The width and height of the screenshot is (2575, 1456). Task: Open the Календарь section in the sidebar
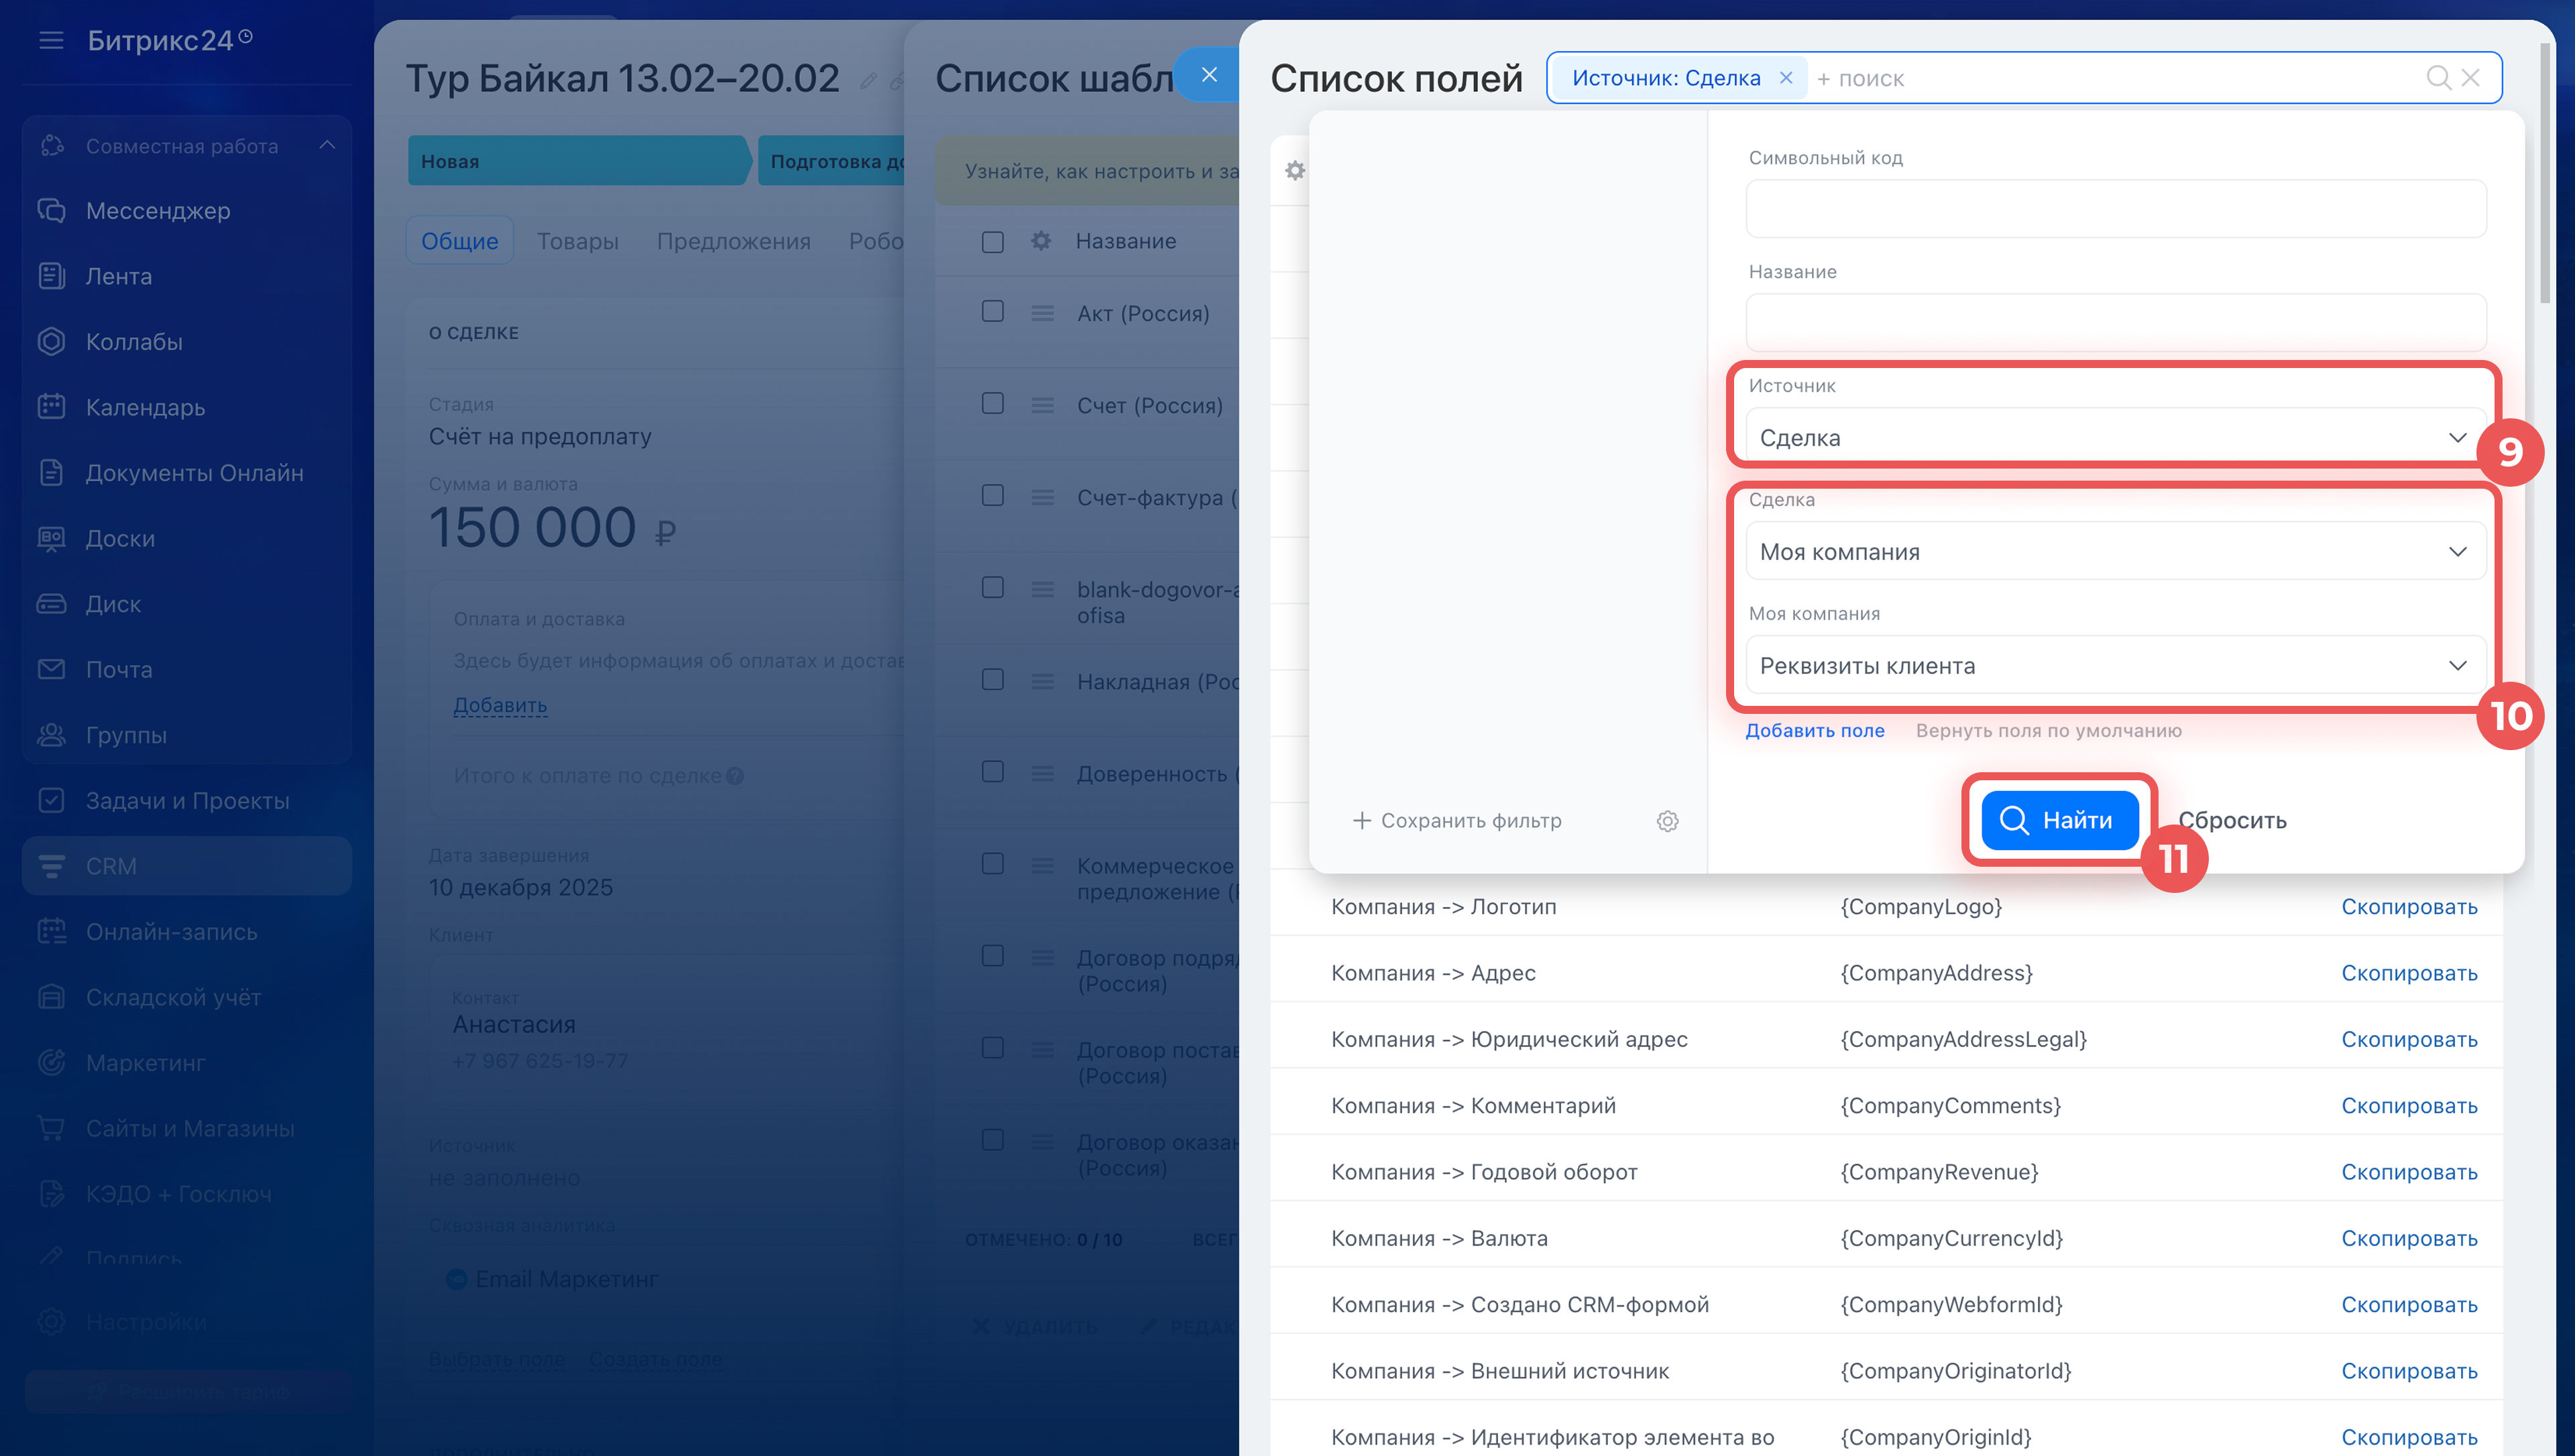(x=145, y=407)
